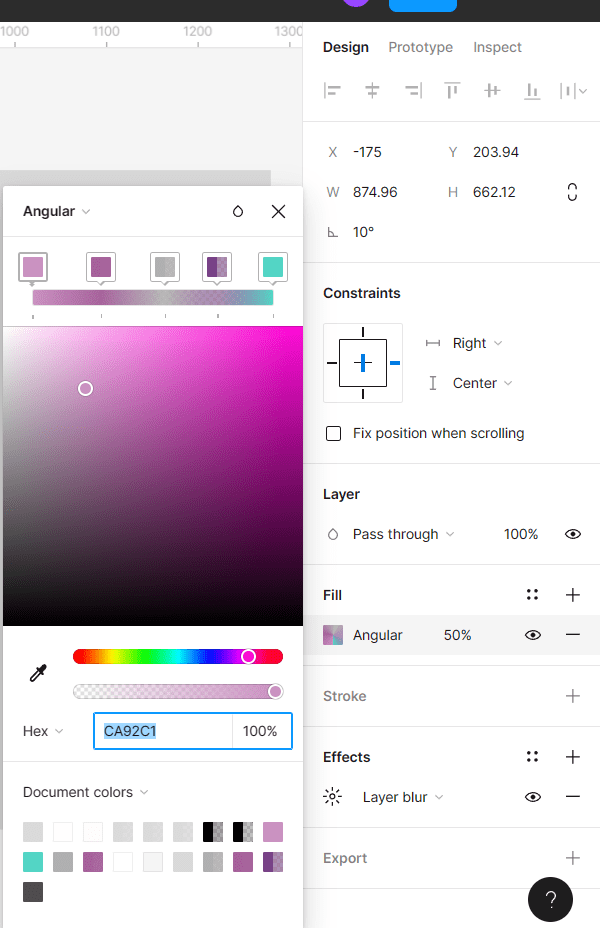
Task: Close the Angular gradient picker
Action: tap(278, 211)
